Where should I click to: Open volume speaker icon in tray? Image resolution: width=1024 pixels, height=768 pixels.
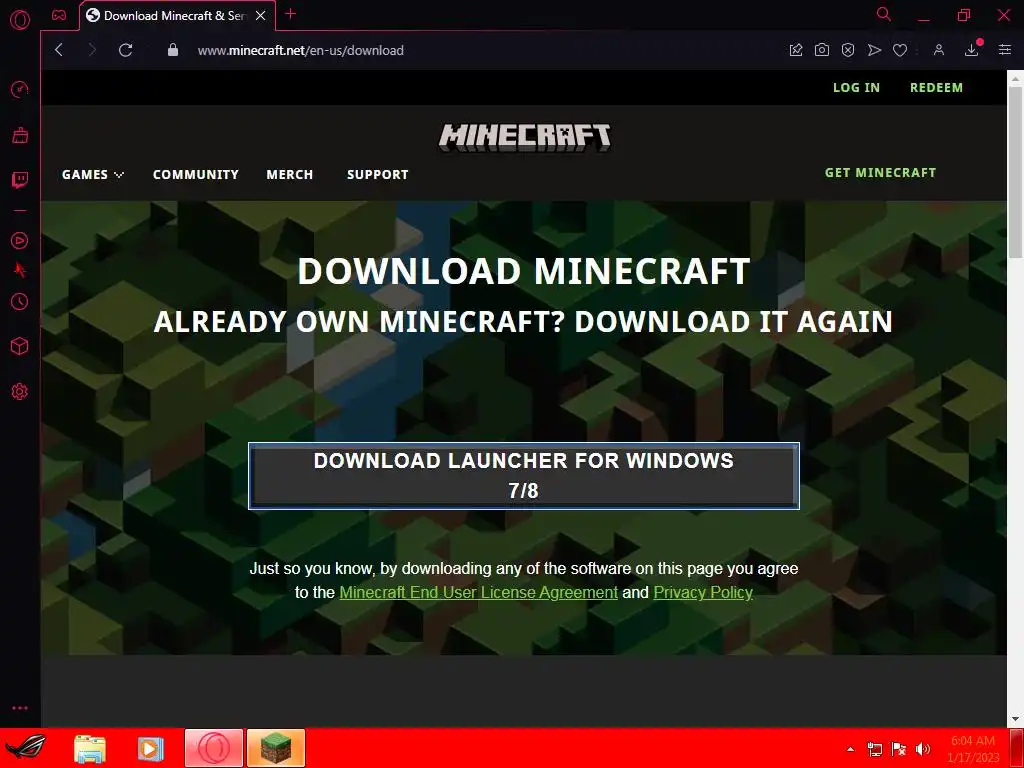923,749
